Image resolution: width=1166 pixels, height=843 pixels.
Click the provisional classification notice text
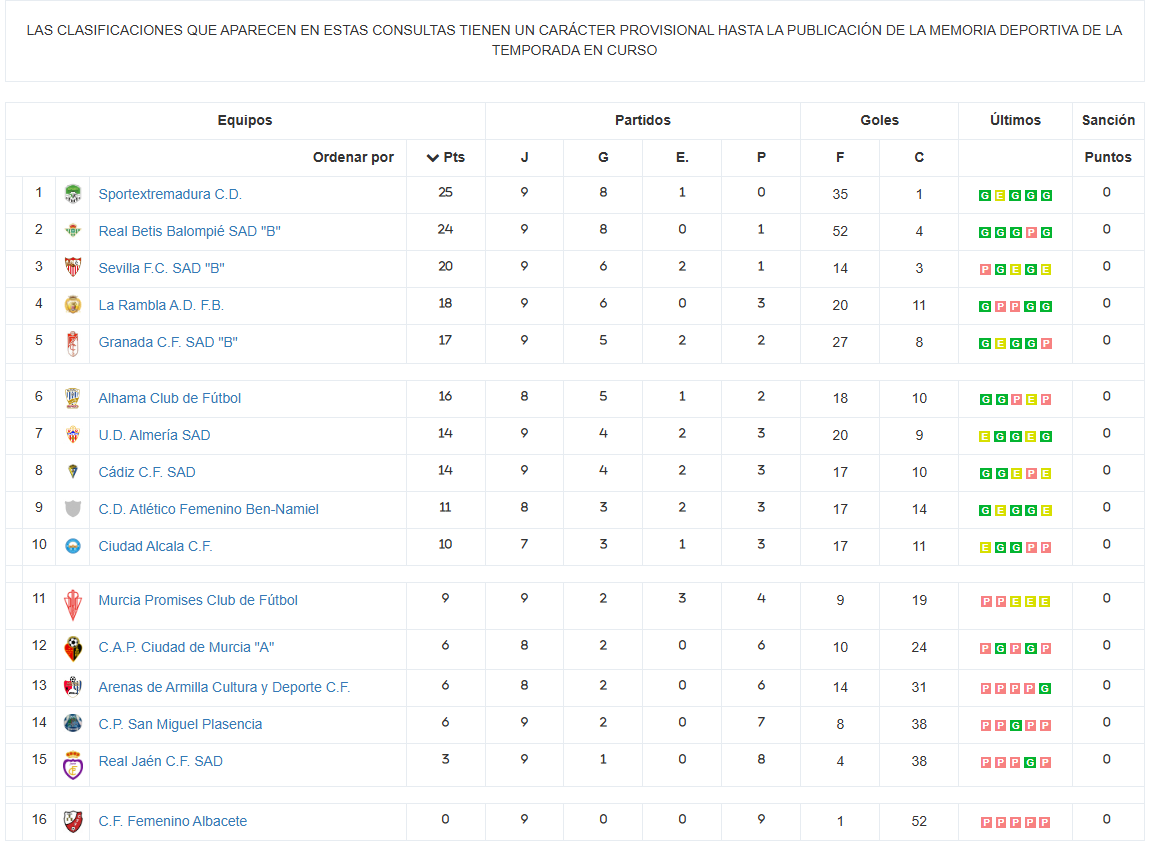[574, 40]
